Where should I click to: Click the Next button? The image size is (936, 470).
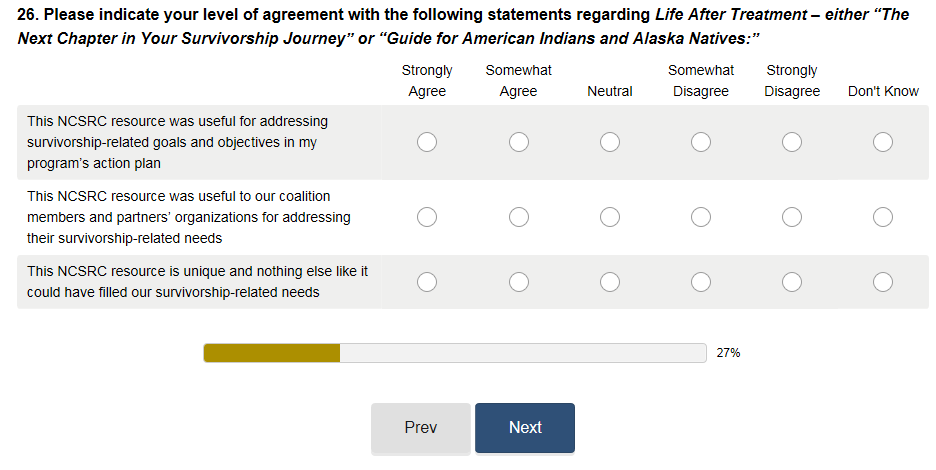(525, 428)
